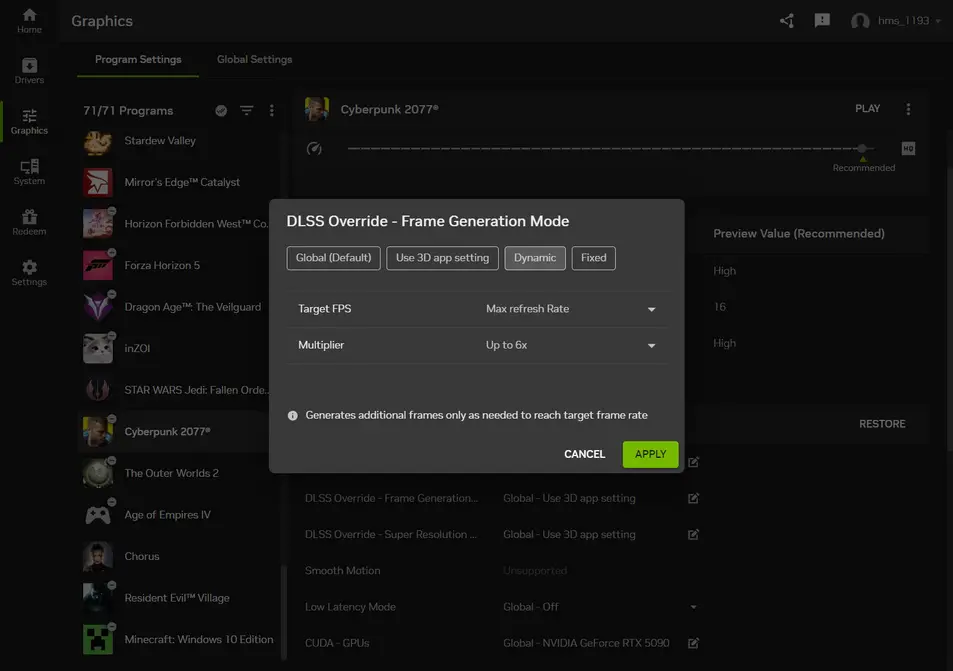Open the Redeem section in sidebar
Screen dimensions: 953x671
coord(29,222)
